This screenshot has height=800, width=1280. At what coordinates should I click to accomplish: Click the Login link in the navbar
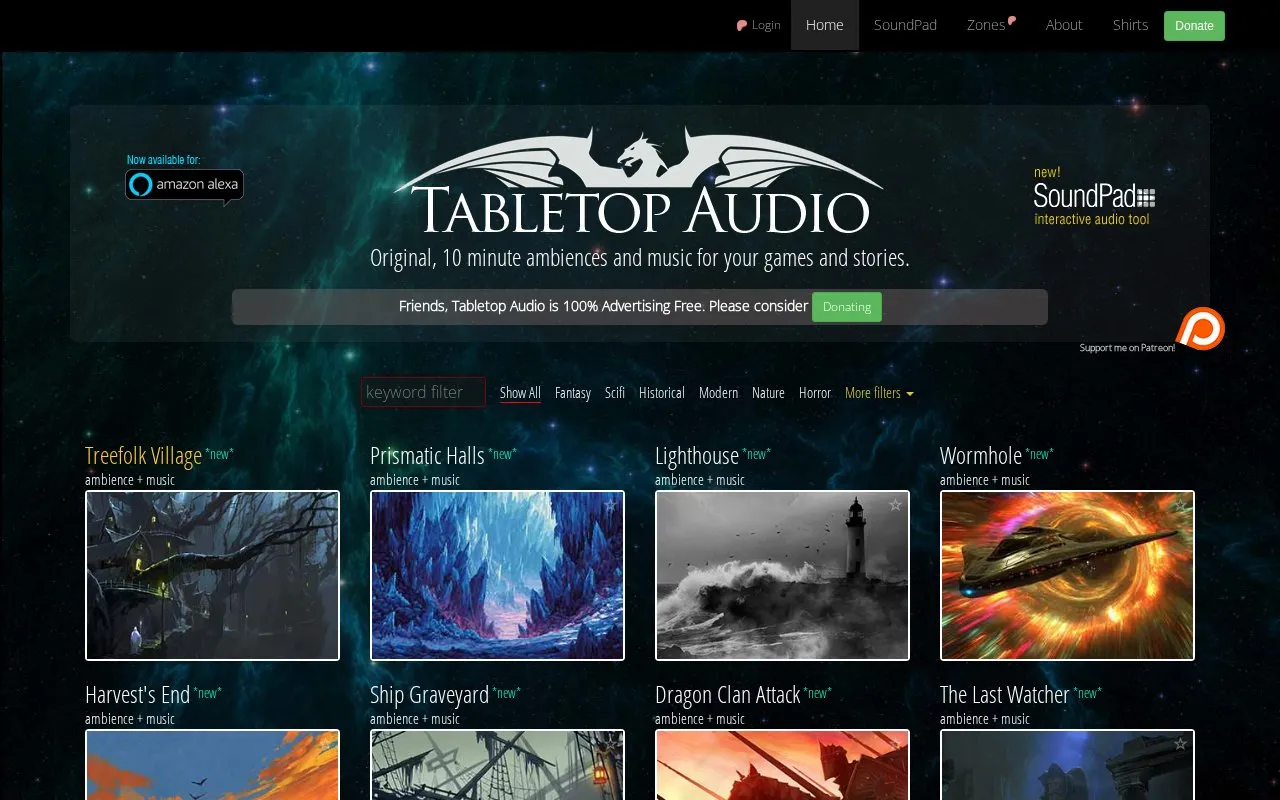tap(759, 25)
